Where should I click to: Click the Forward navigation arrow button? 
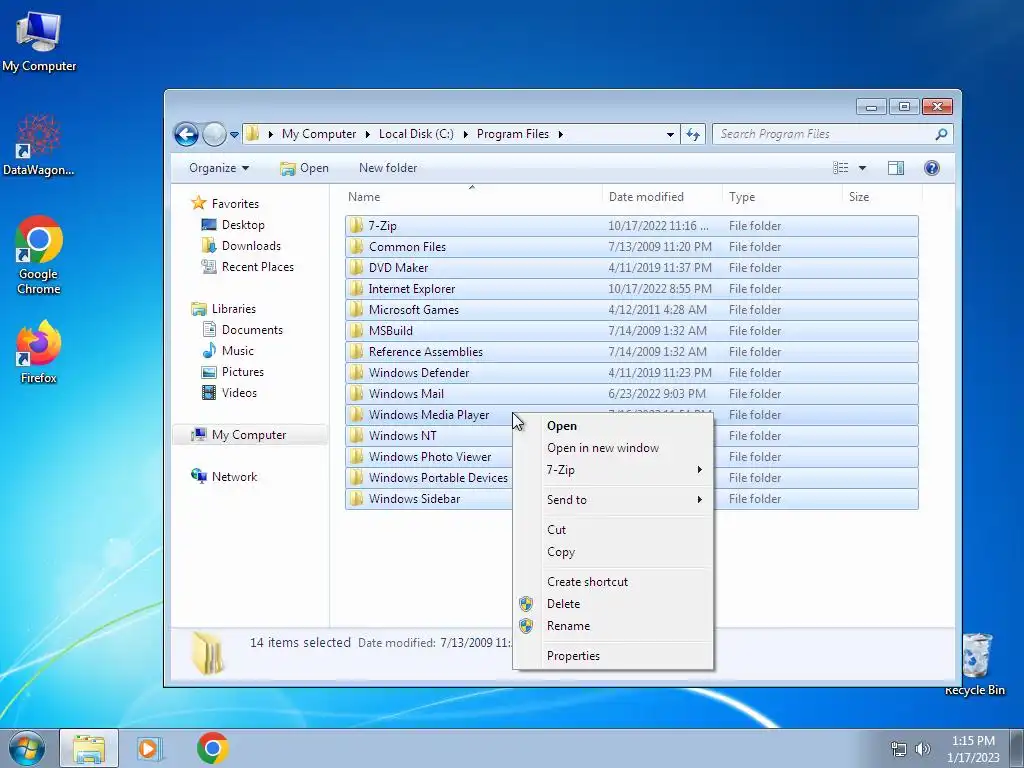click(x=214, y=135)
